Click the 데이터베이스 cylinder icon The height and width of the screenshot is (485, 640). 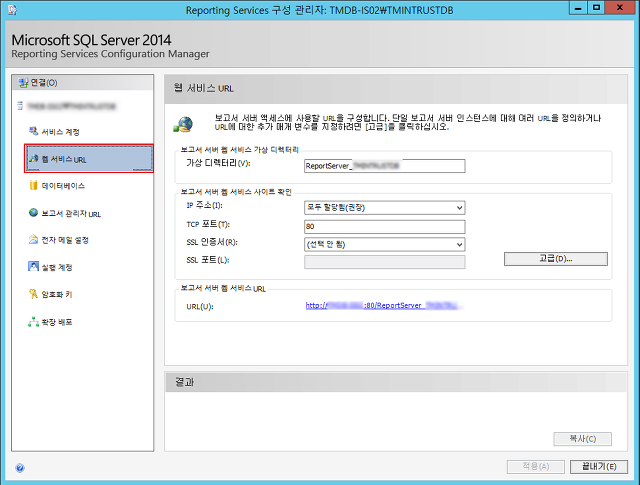tap(33, 185)
